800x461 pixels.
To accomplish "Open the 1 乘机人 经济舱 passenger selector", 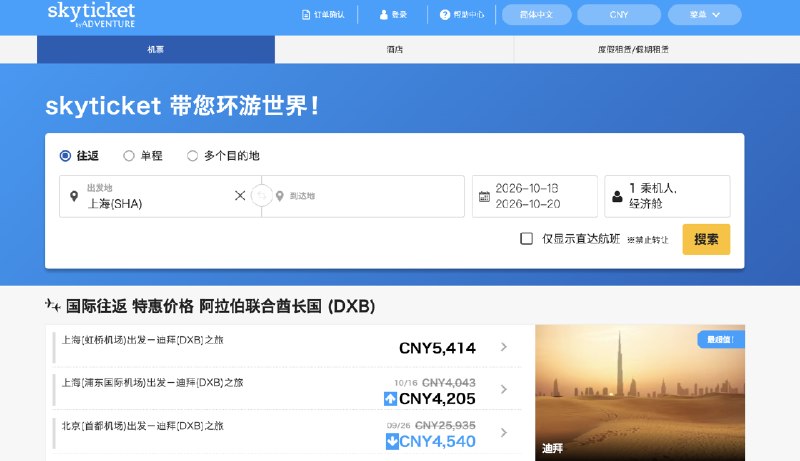I will click(x=667, y=196).
